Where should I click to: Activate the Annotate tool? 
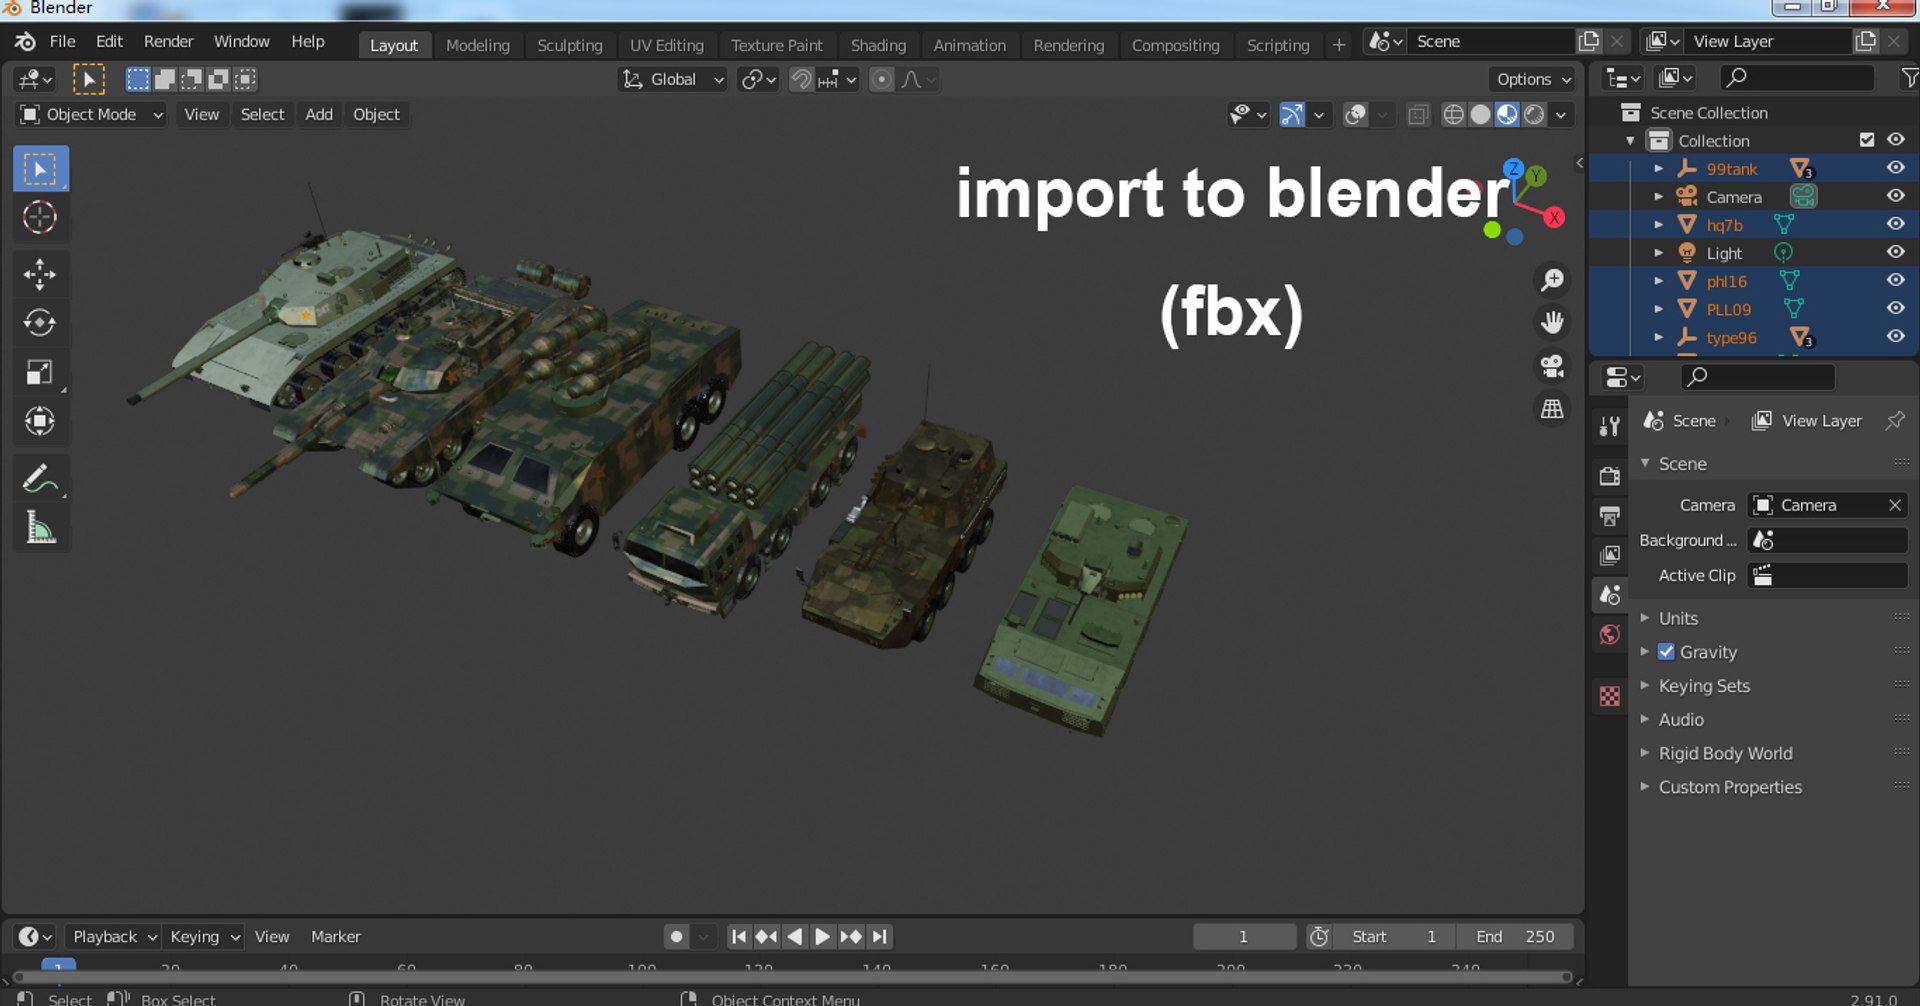coord(40,478)
